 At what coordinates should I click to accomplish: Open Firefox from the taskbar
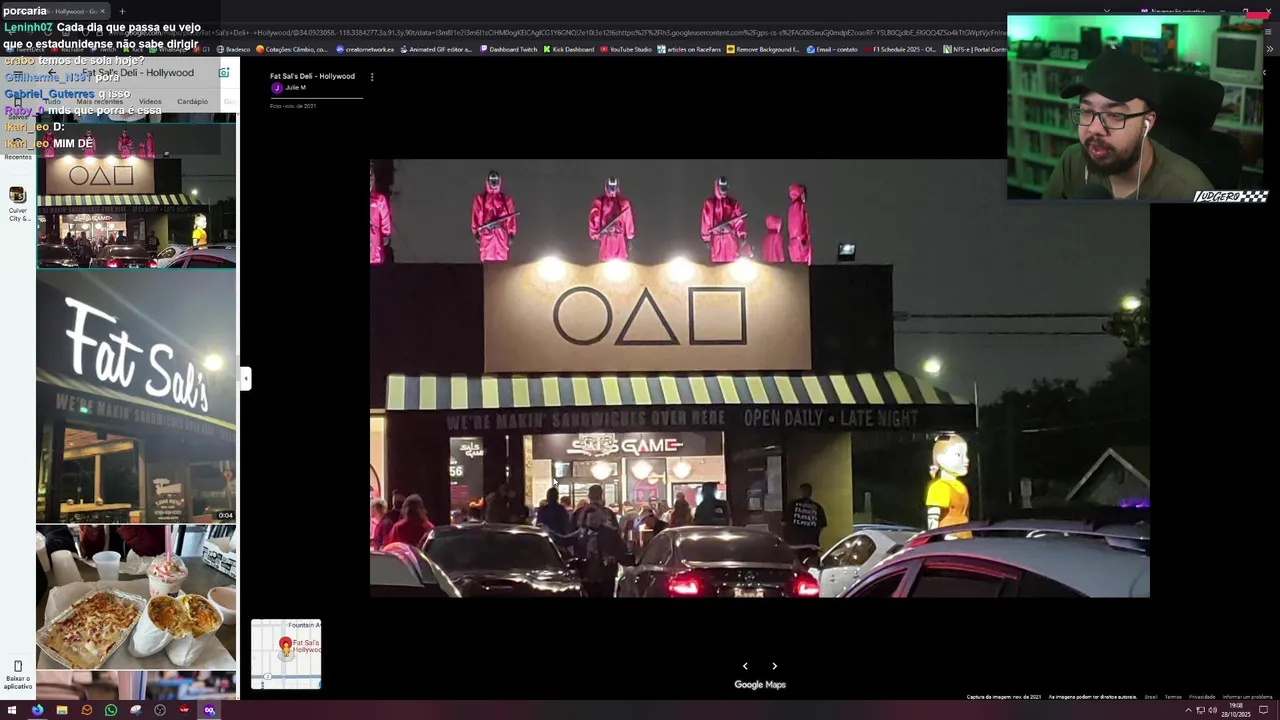(x=37, y=710)
